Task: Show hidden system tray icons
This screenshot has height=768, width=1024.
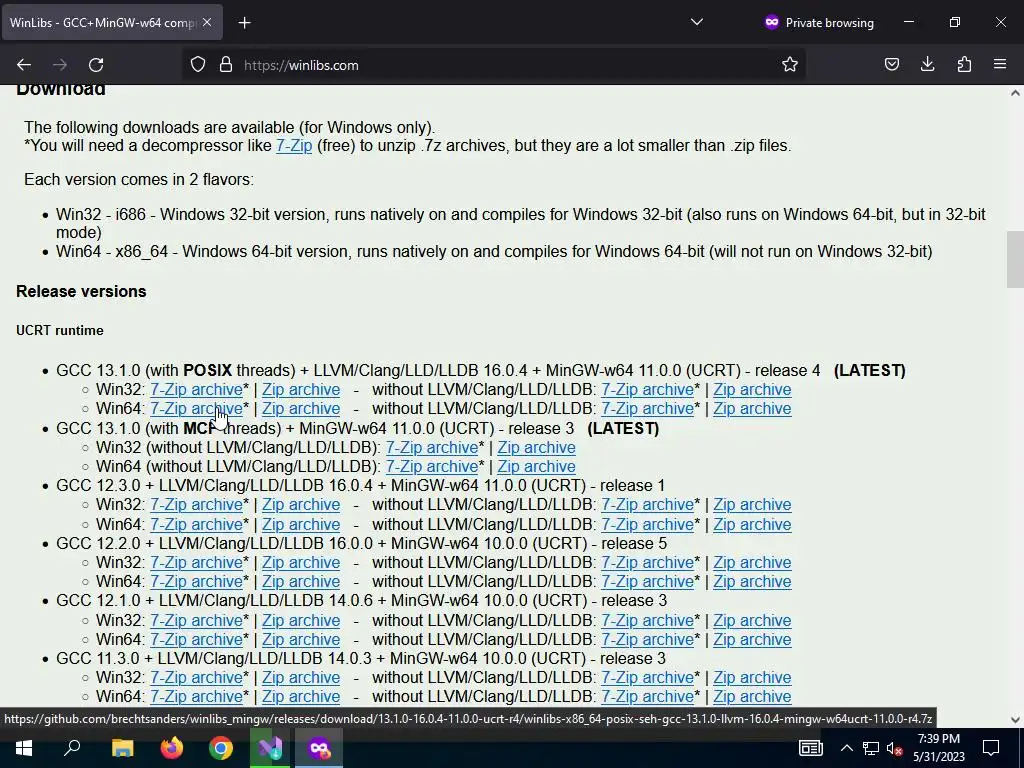Action: pyautogui.click(x=846, y=748)
